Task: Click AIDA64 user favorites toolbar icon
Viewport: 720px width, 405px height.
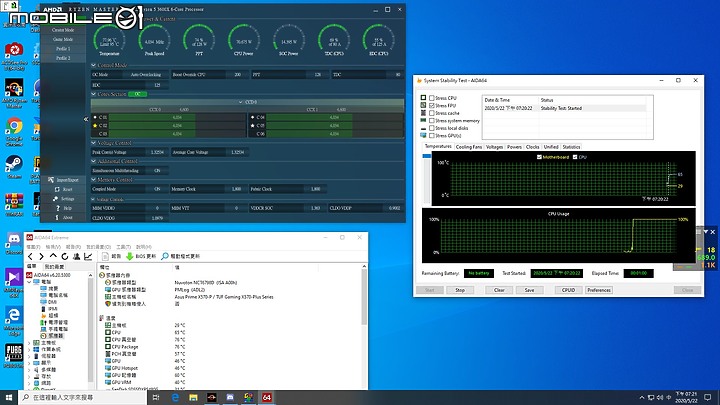Action: (77, 256)
